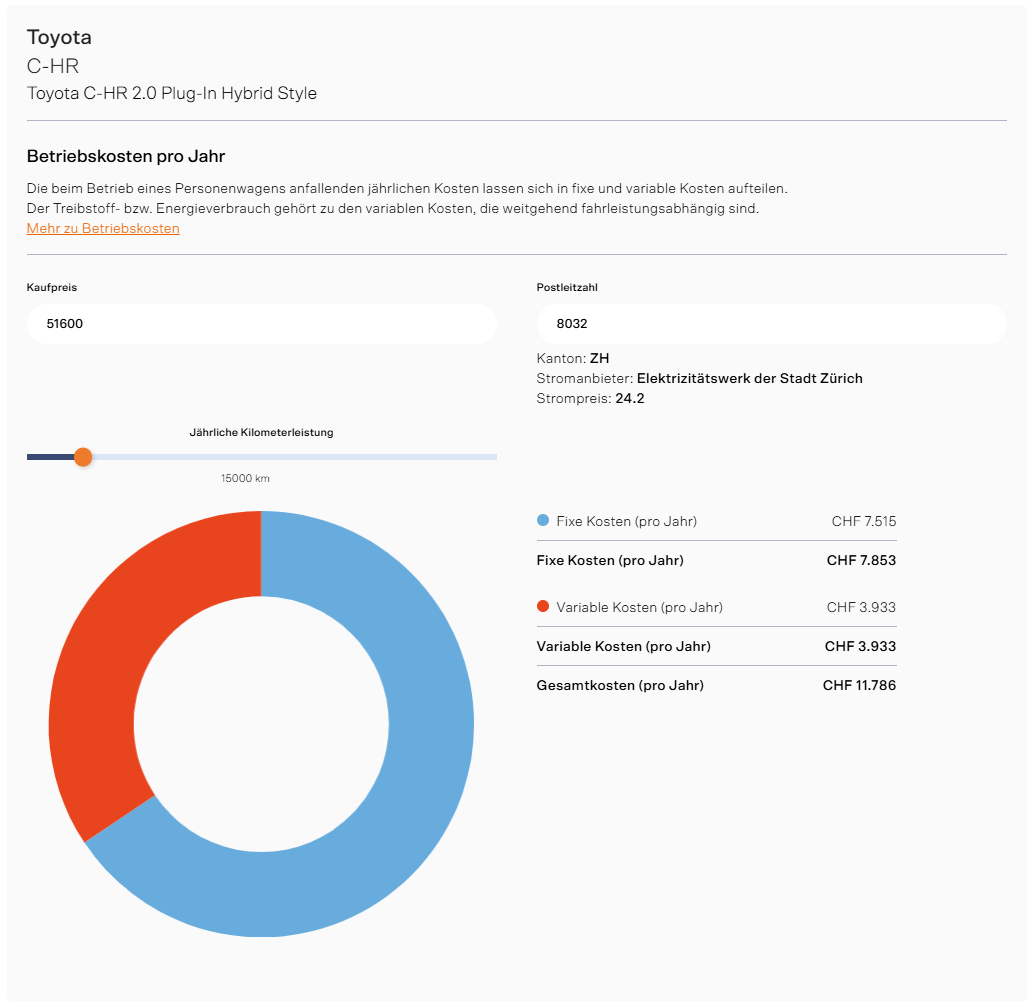The width and height of the screenshot is (1034, 1007).
Task: Click the bold 'CHF 7.853' total
Action: [861, 561]
